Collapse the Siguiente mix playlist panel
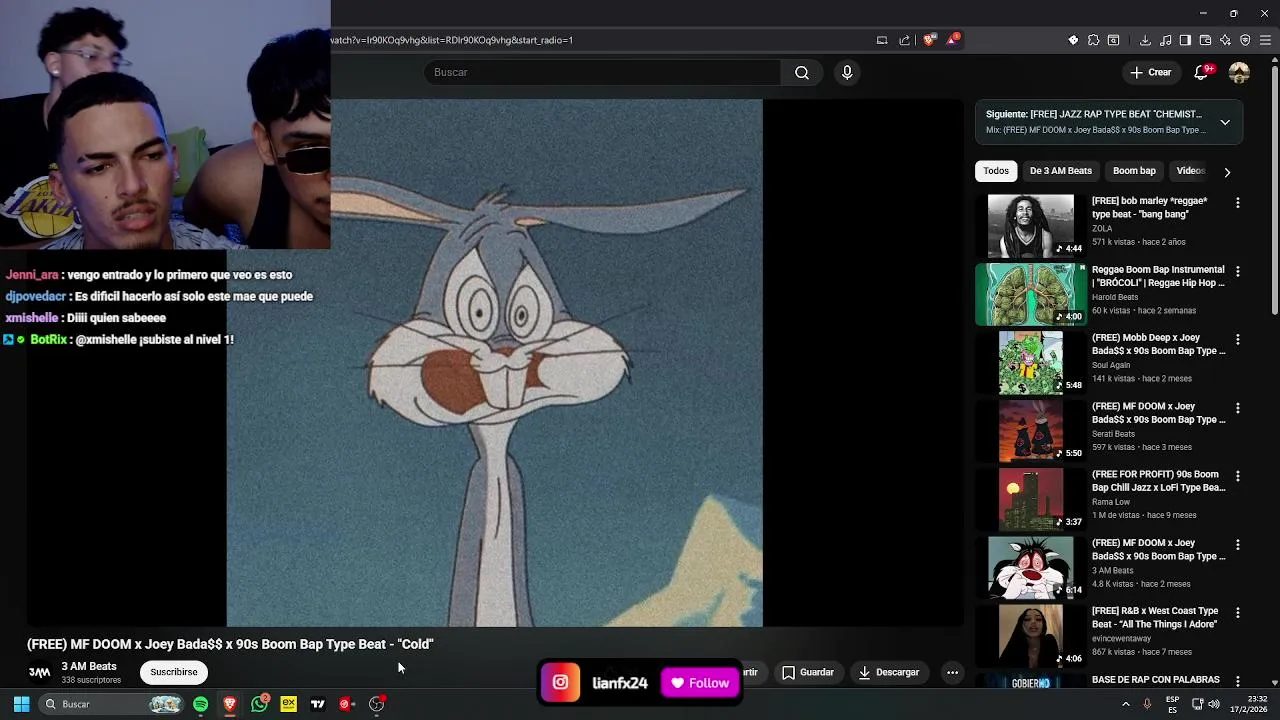 (x=1225, y=122)
